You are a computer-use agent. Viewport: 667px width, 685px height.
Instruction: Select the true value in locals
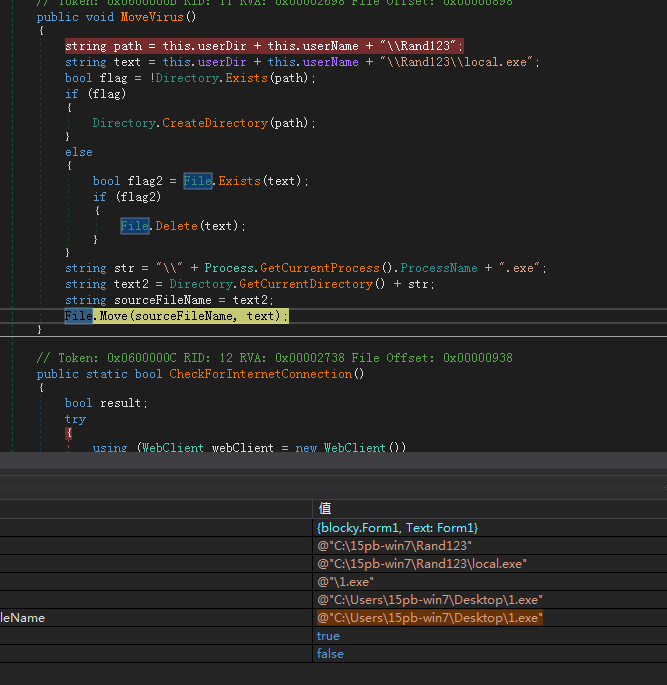click(328, 636)
